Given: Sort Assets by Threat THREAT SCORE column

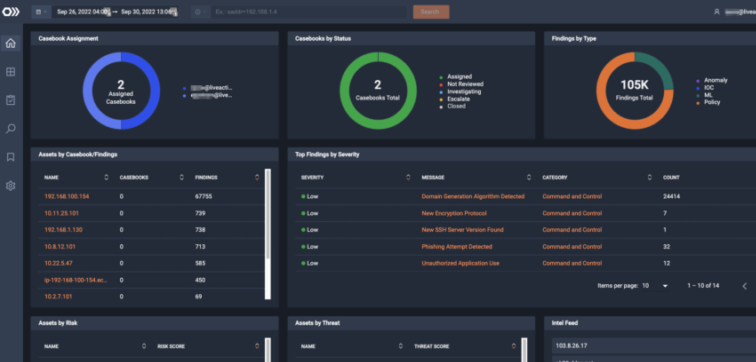Looking at the screenshot, I should click(514, 346).
